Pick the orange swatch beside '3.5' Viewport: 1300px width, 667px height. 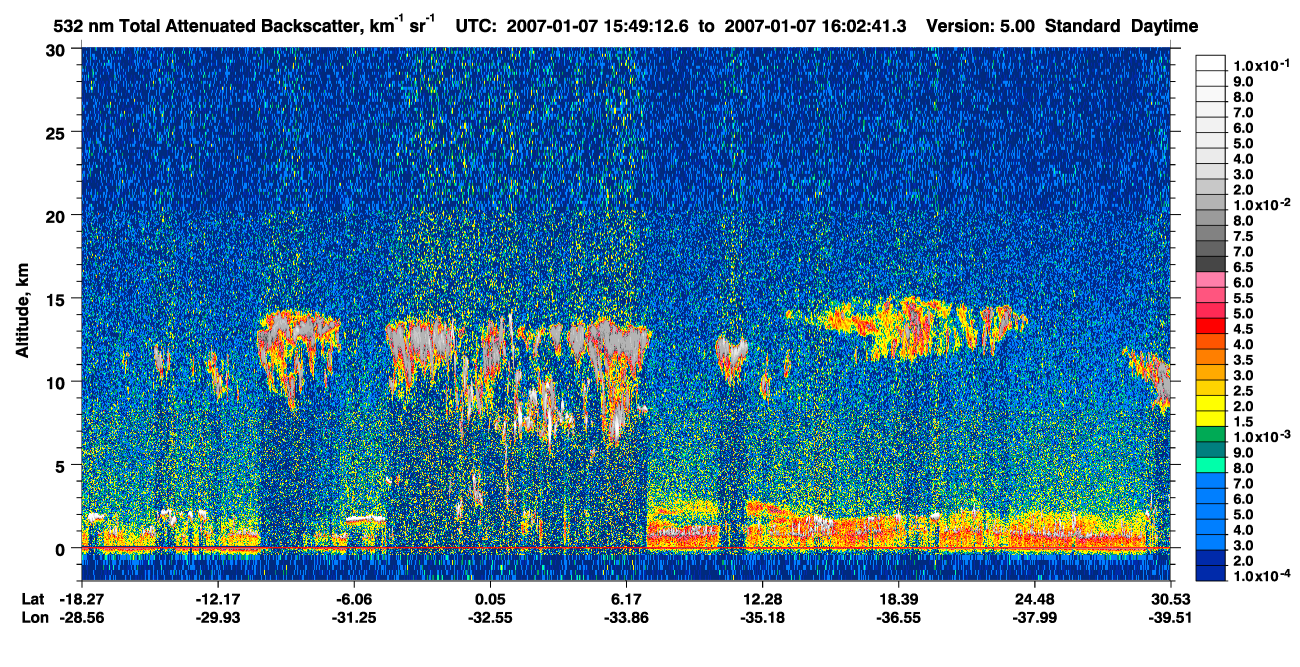pyautogui.click(x=1210, y=357)
